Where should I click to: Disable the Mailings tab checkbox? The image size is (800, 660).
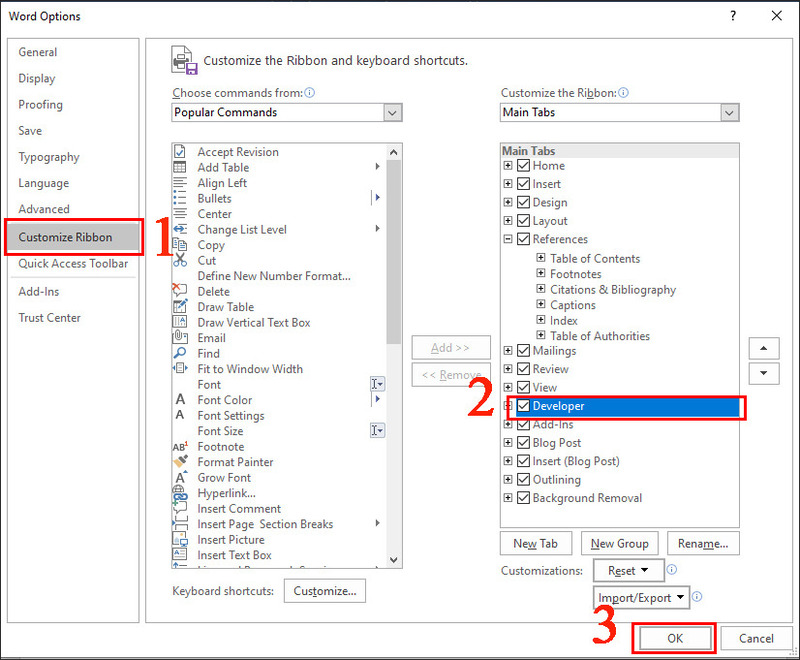coord(524,351)
